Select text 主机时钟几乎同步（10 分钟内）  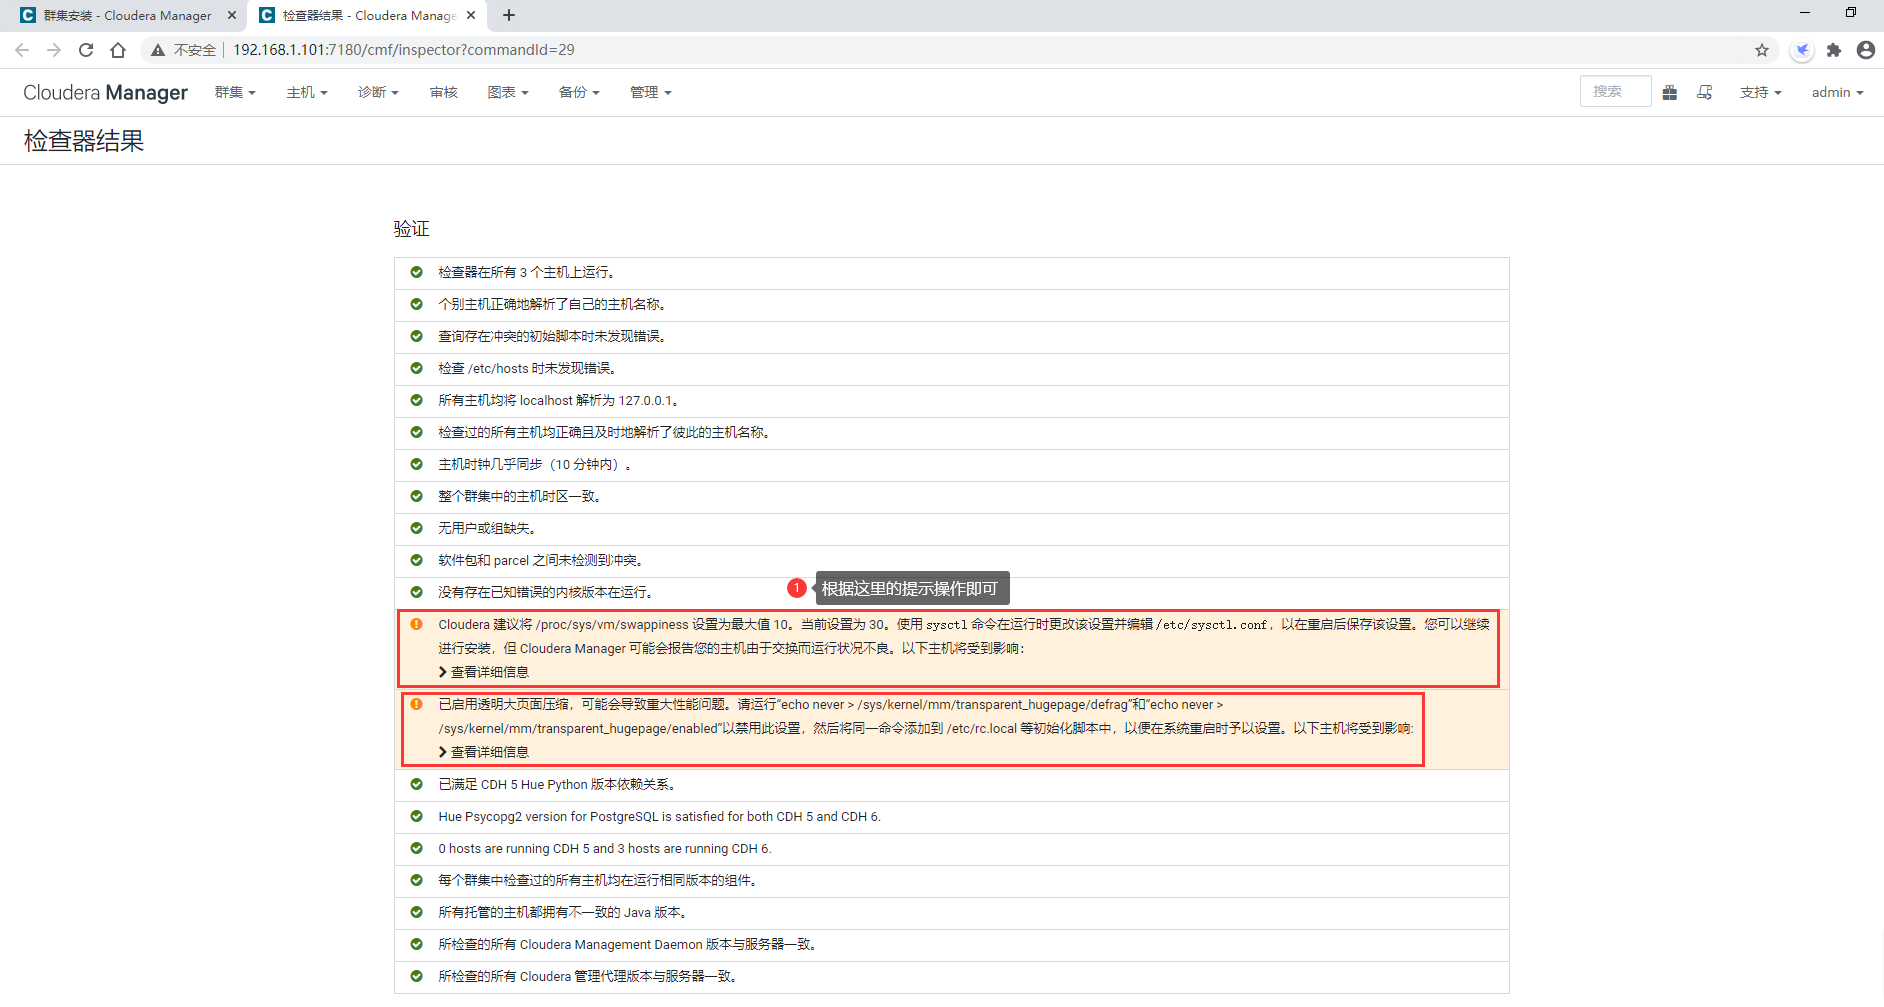pyautogui.click(x=535, y=464)
